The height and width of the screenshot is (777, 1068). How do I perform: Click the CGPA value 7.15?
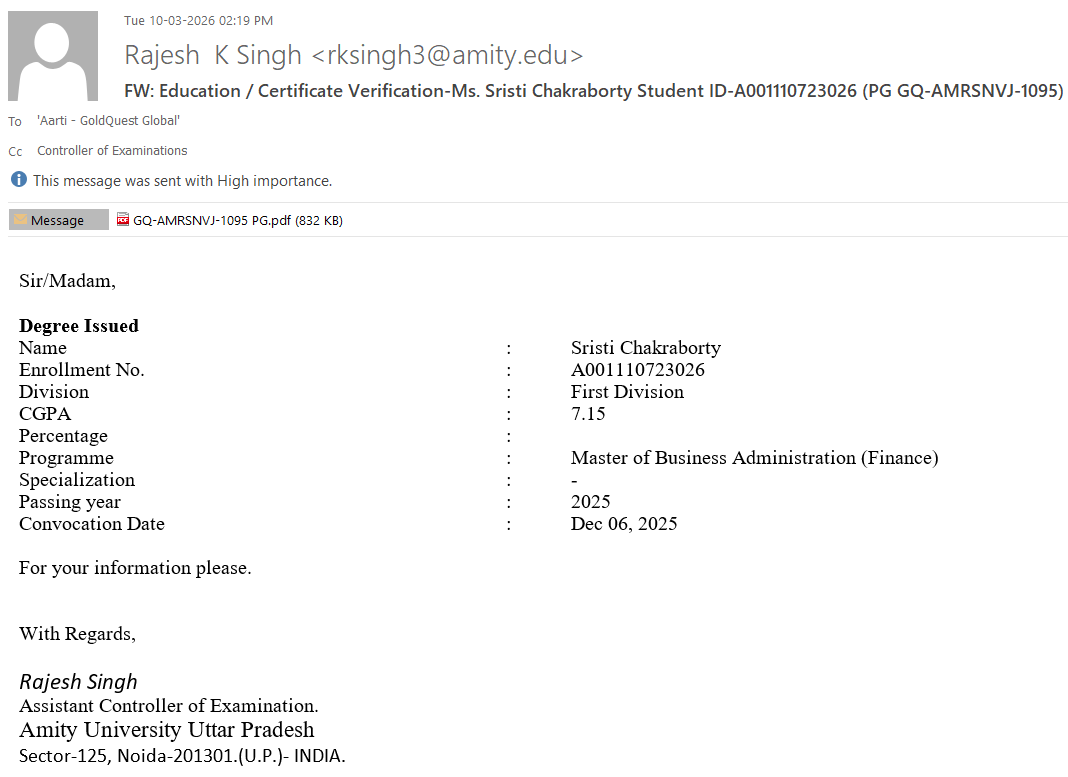588,414
